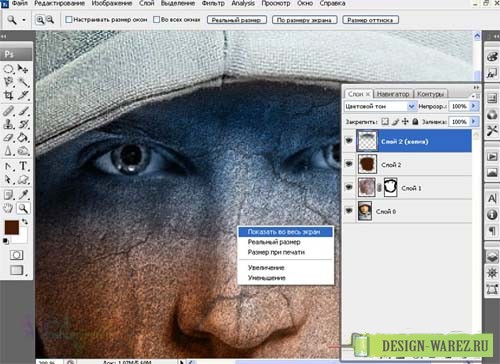Open the Styles fx panel icon

pos(492,73)
